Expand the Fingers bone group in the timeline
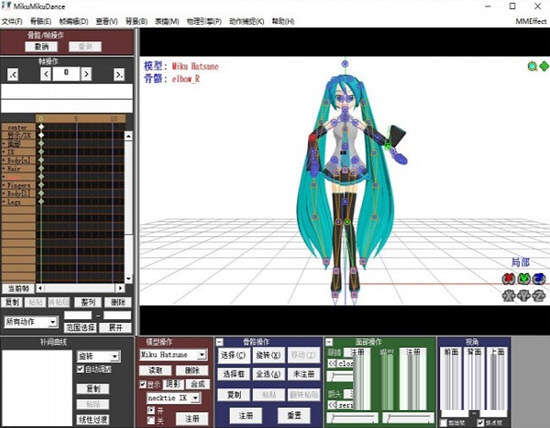Screen dimensions: 550x428 (x=4, y=185)
